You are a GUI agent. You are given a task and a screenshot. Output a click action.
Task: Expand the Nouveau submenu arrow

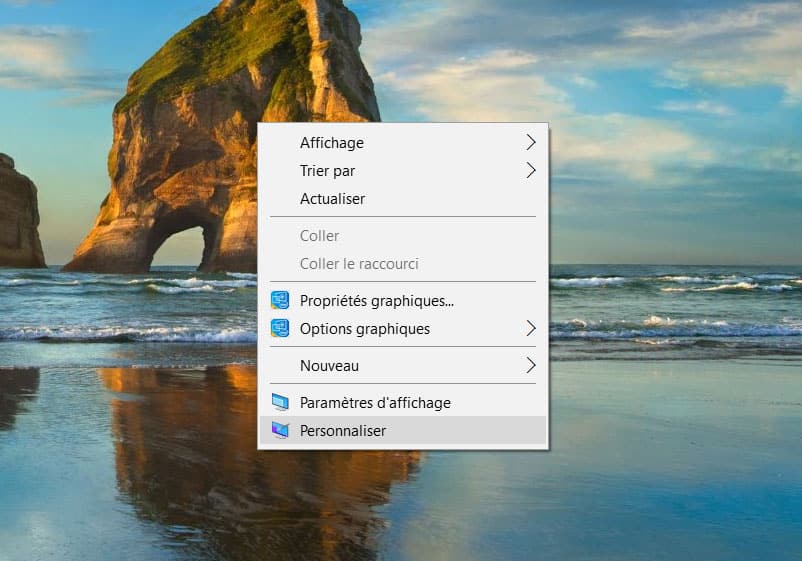tap(531, 366)
